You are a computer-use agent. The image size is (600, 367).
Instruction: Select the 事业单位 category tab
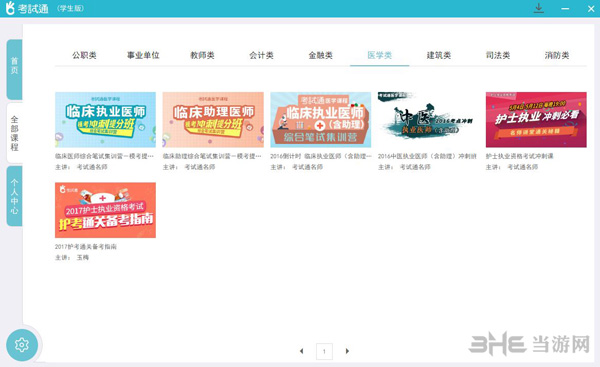[x=143, y=55]
